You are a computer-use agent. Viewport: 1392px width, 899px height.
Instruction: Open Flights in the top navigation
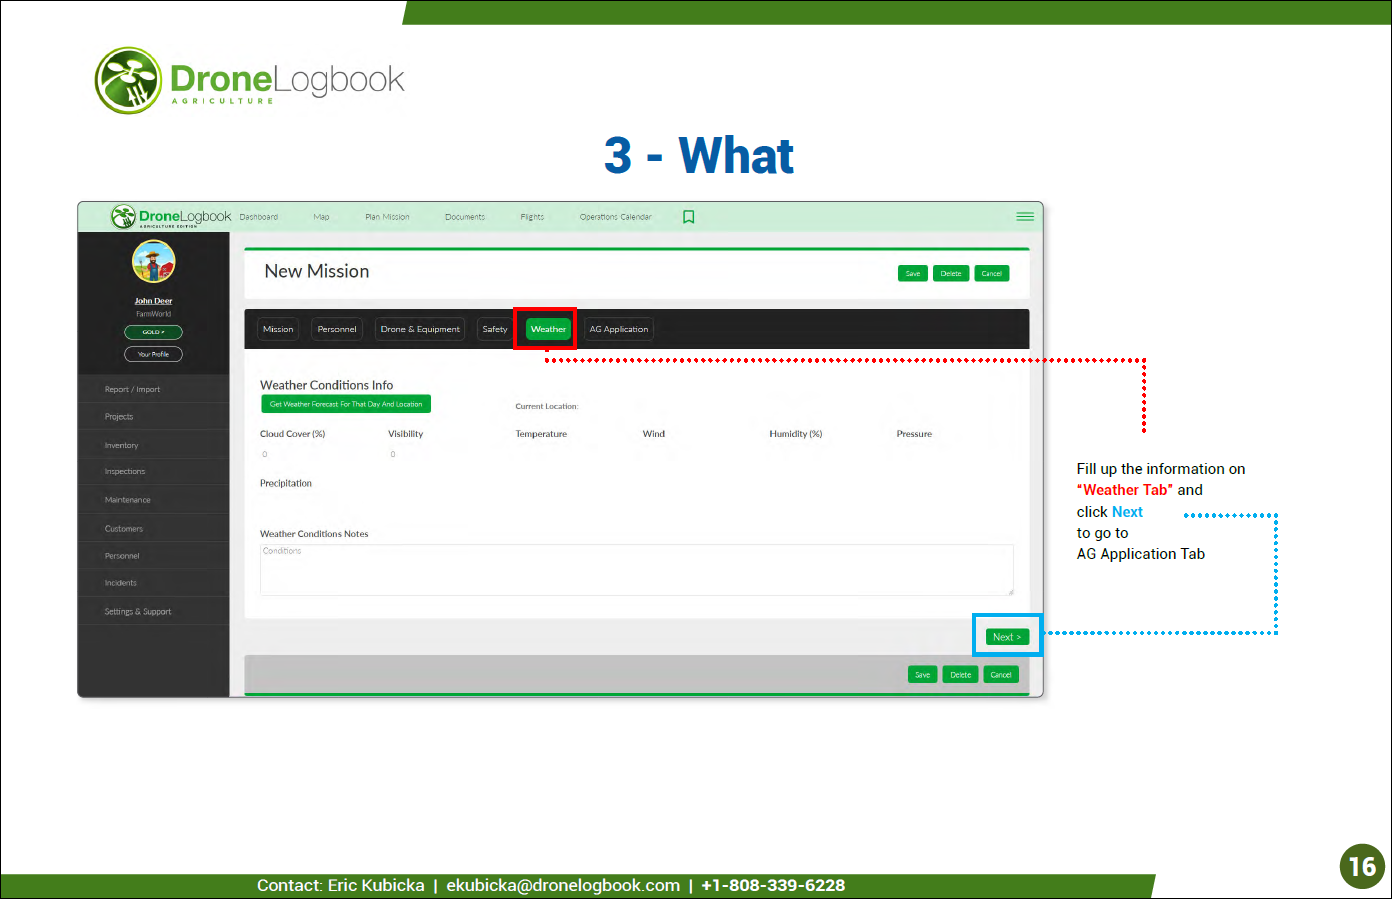pos(532,217)
